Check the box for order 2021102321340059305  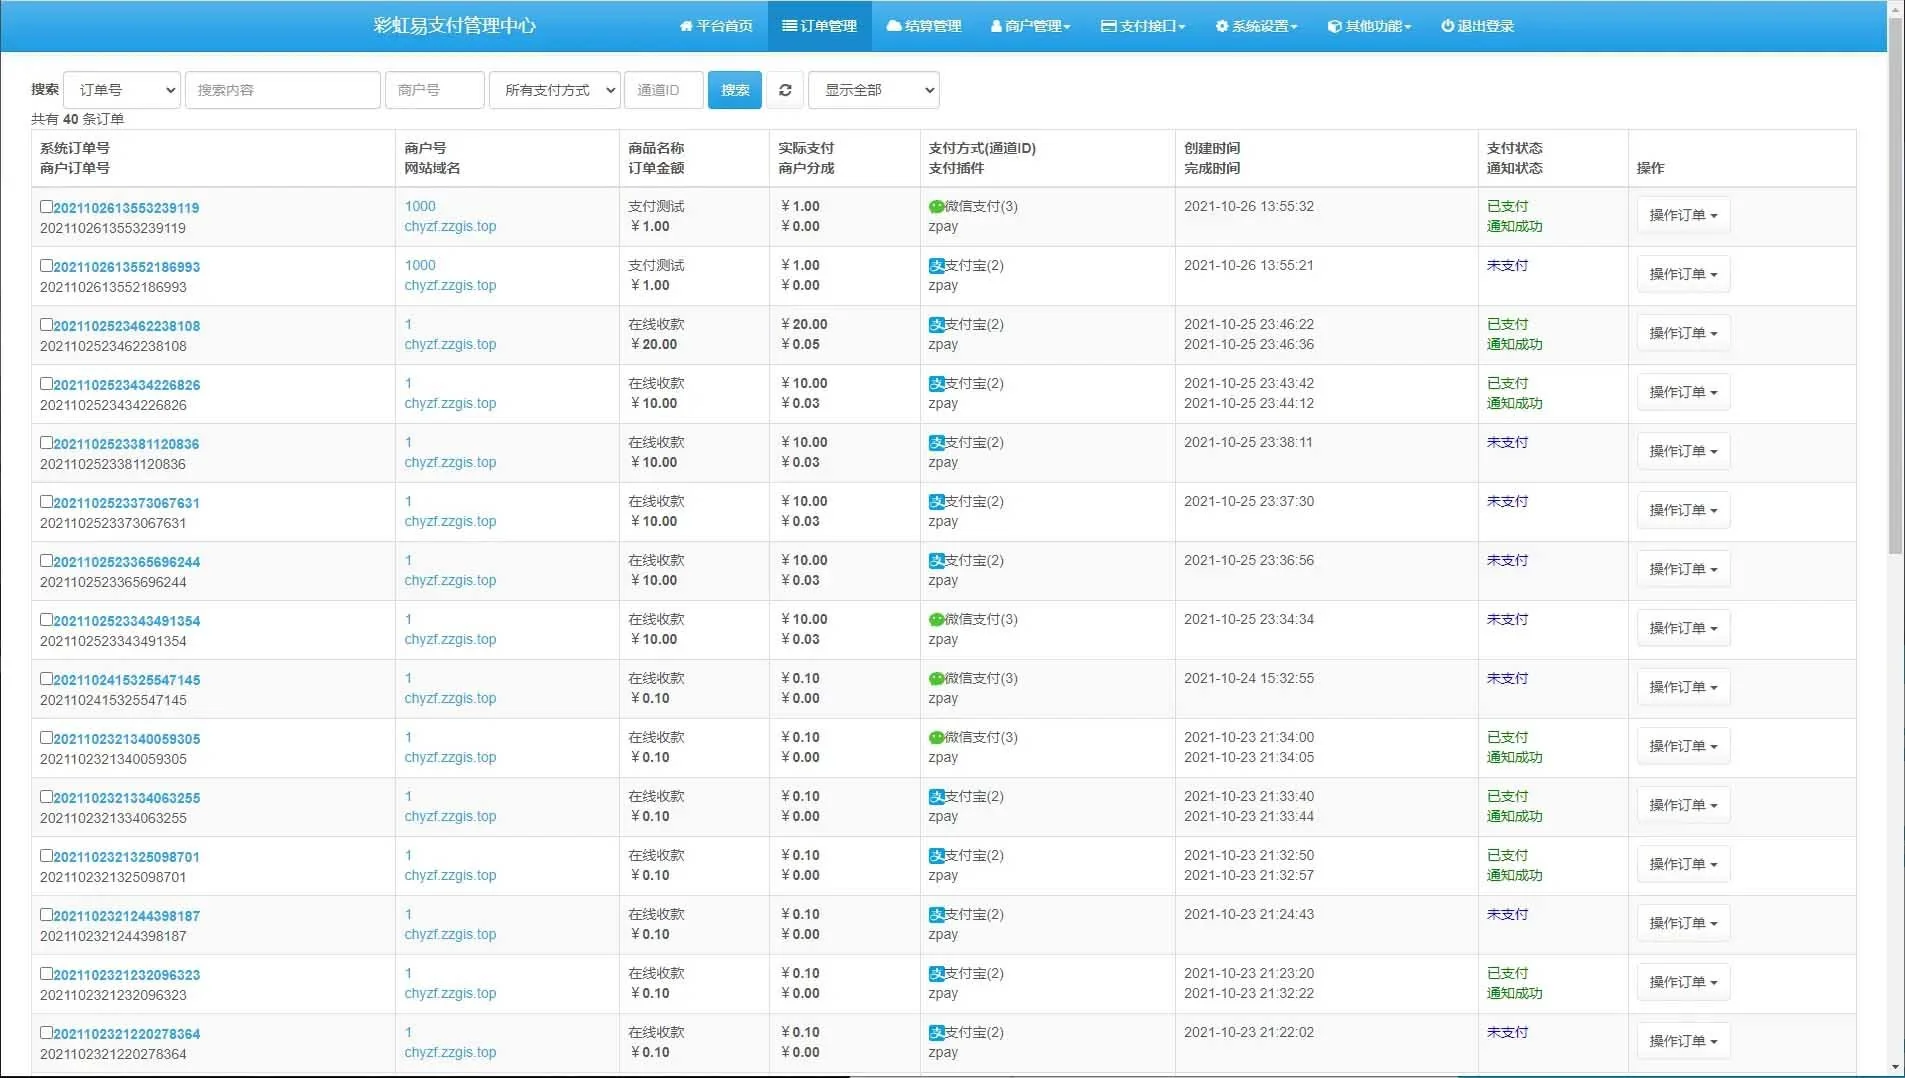[x=46, y=738]
